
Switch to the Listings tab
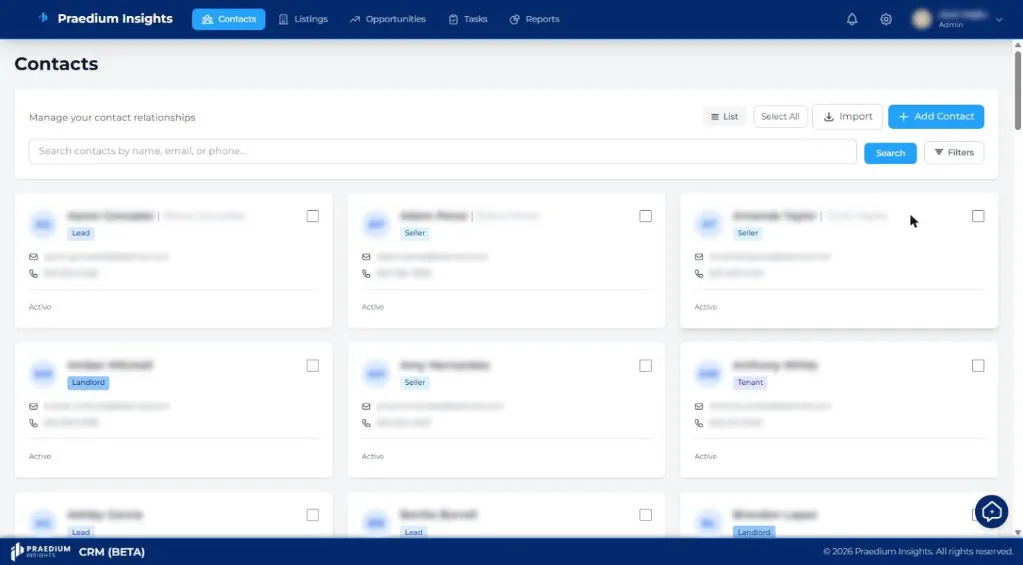[x=303, y=19]
